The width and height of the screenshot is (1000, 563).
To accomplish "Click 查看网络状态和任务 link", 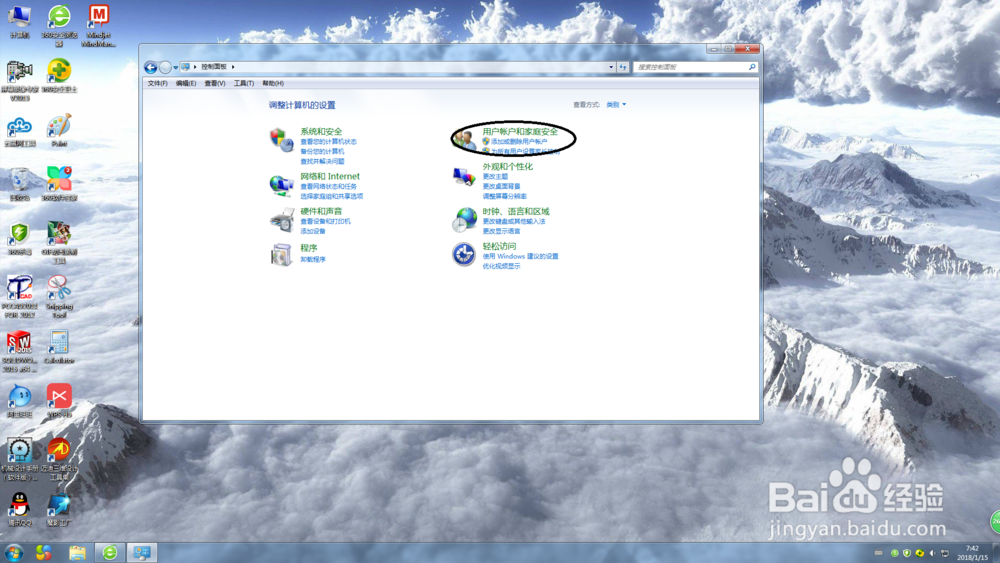I will 328,186.
